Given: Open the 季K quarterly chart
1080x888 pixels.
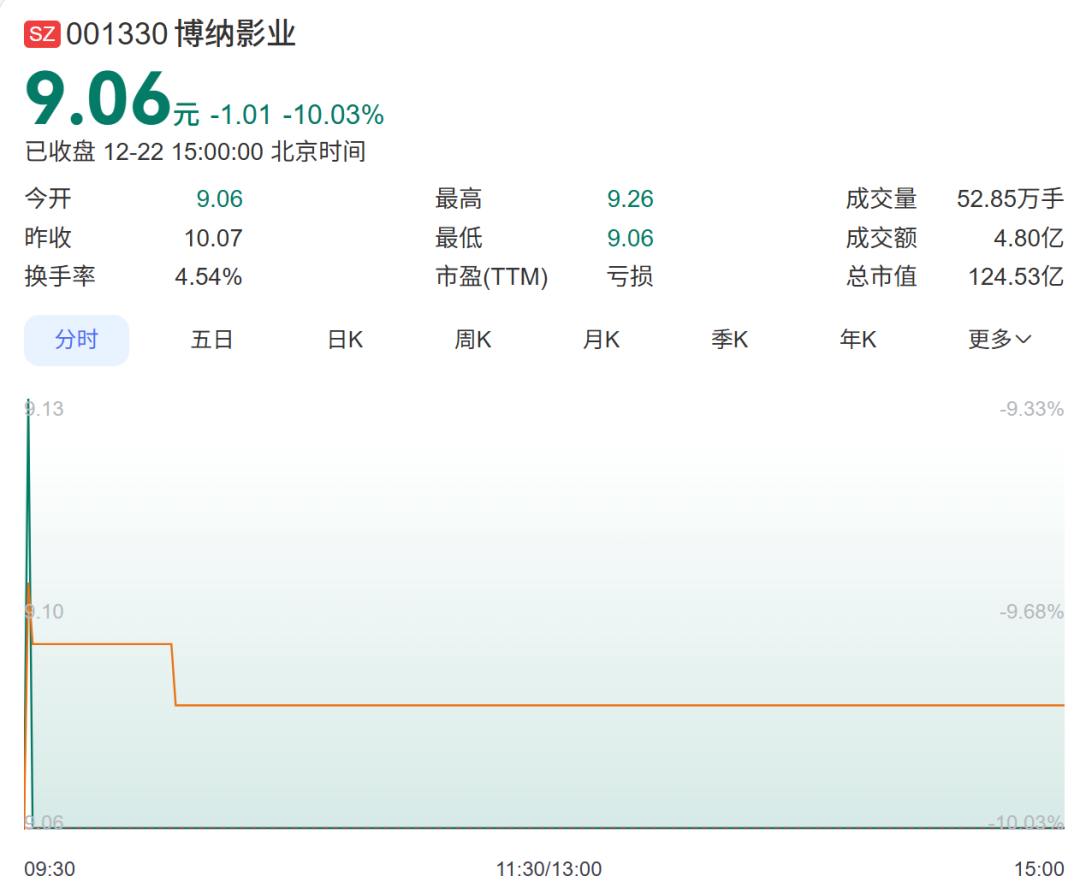Looking at the screenshot, I should coord(729,340).
